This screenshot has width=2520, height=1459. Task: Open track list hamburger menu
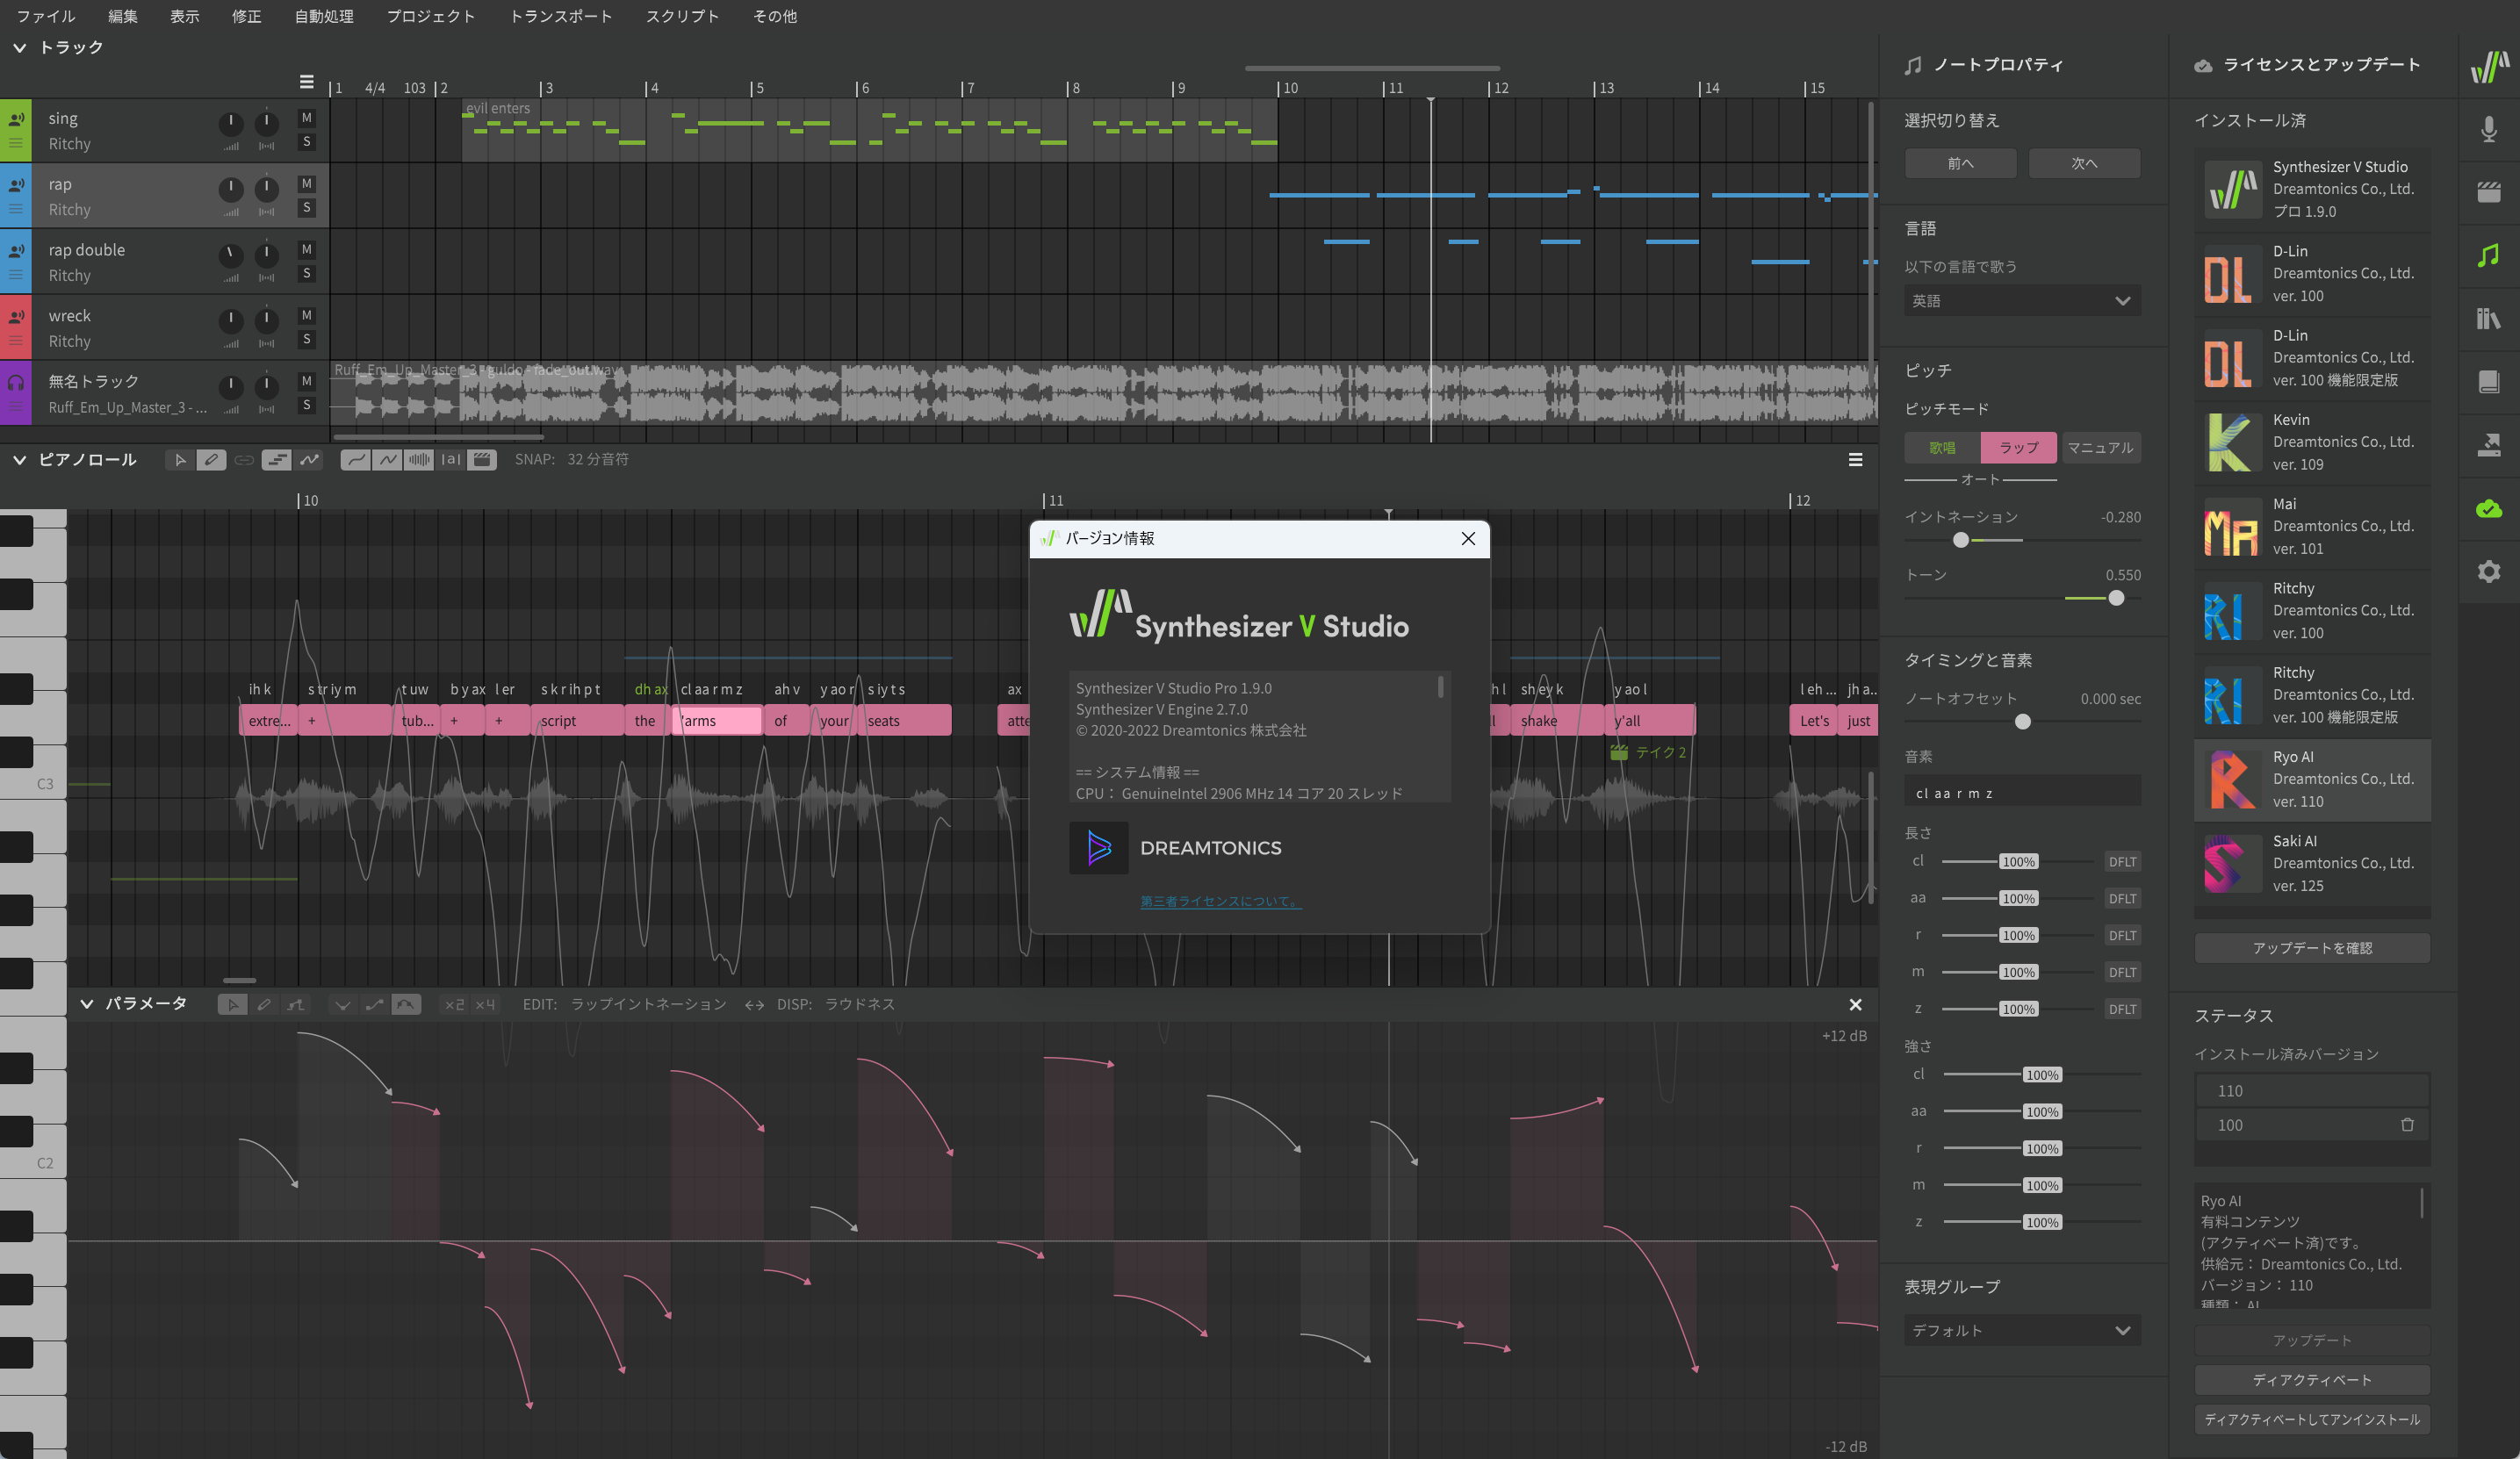pos(307,82)
